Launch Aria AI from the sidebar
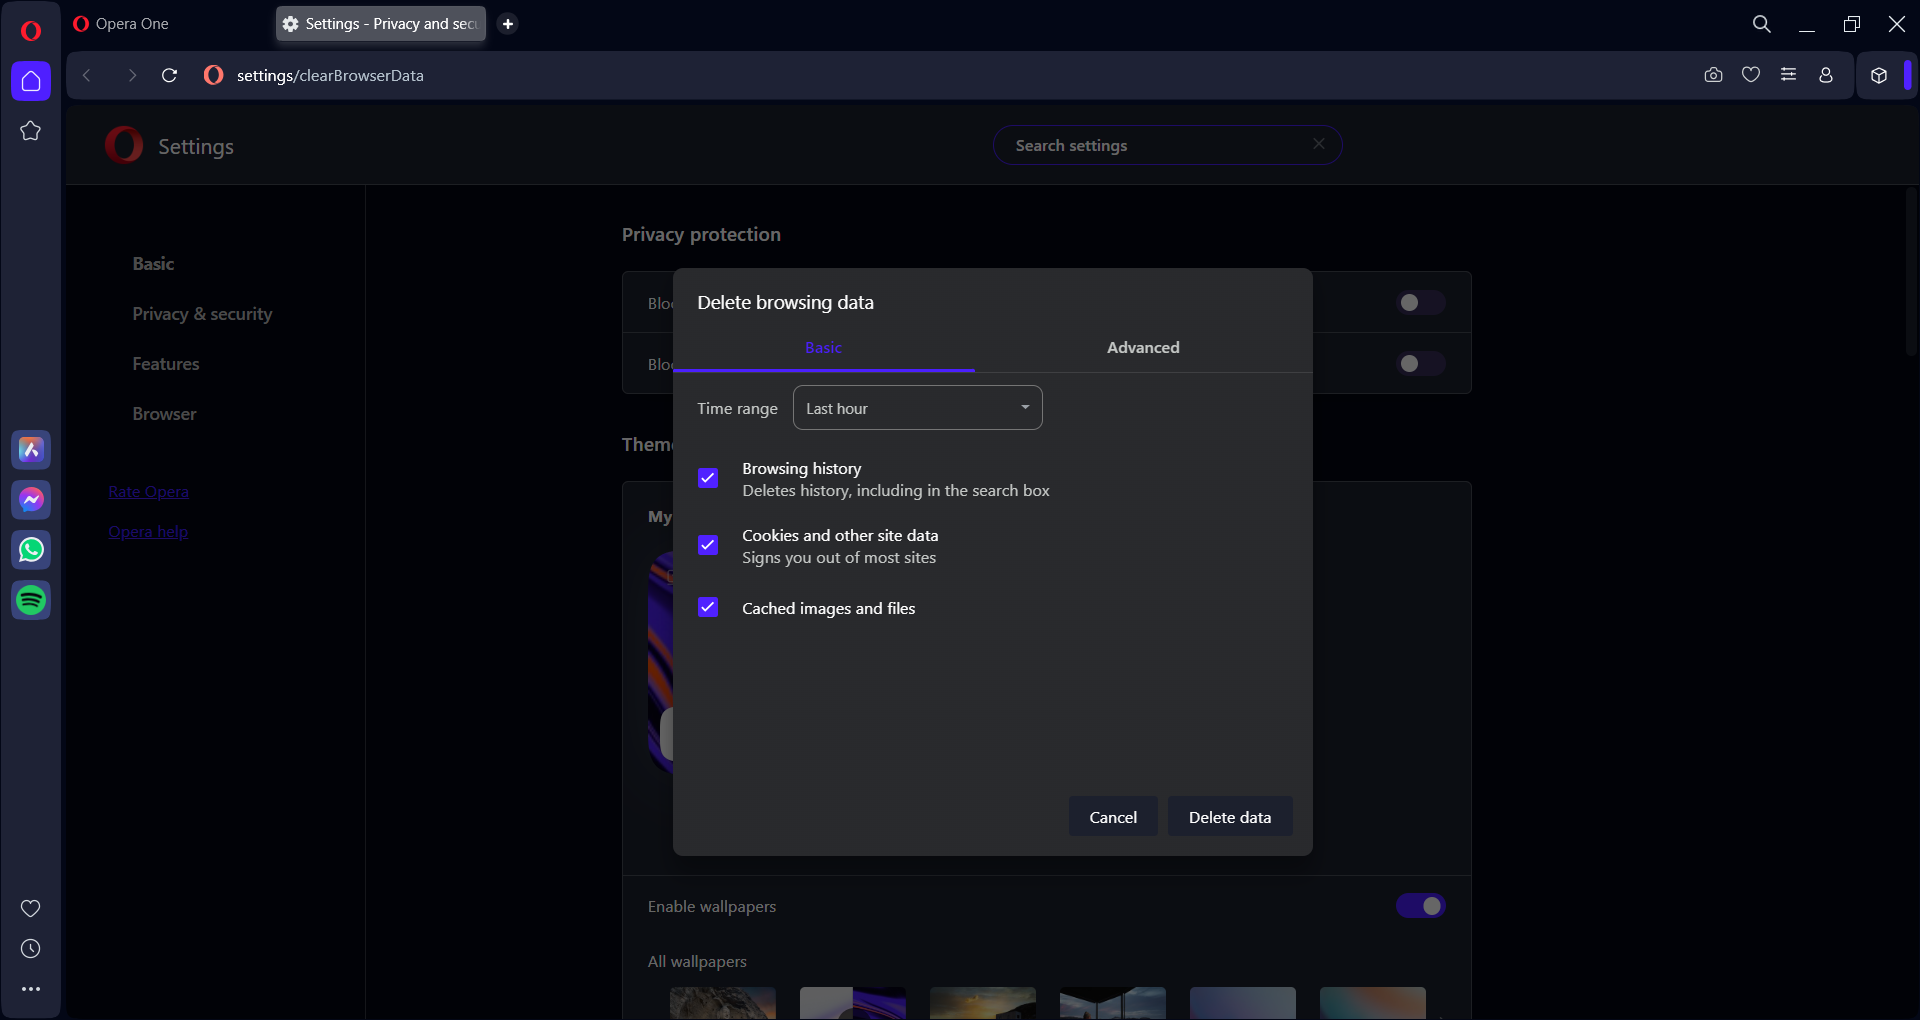The image size is (1920, 1020). tap(31, 450)
